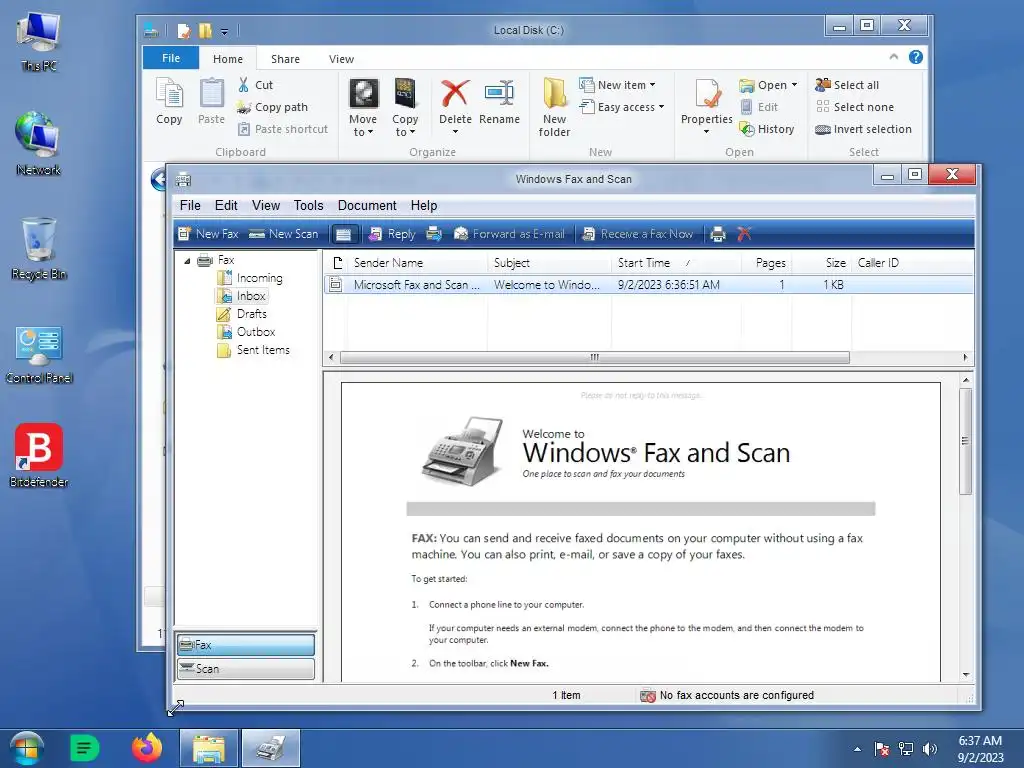Image resolution: width=1024 pixels, height=768 pixels.
Task: Click the Paste icon in Explorer ribbon
Action: pyautogui.click(x=211, y=101)
